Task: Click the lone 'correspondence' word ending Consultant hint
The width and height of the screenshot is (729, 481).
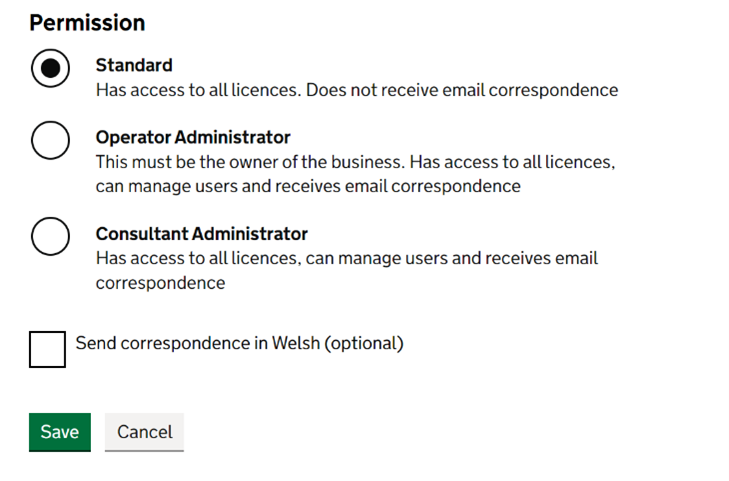Action: 160,283
